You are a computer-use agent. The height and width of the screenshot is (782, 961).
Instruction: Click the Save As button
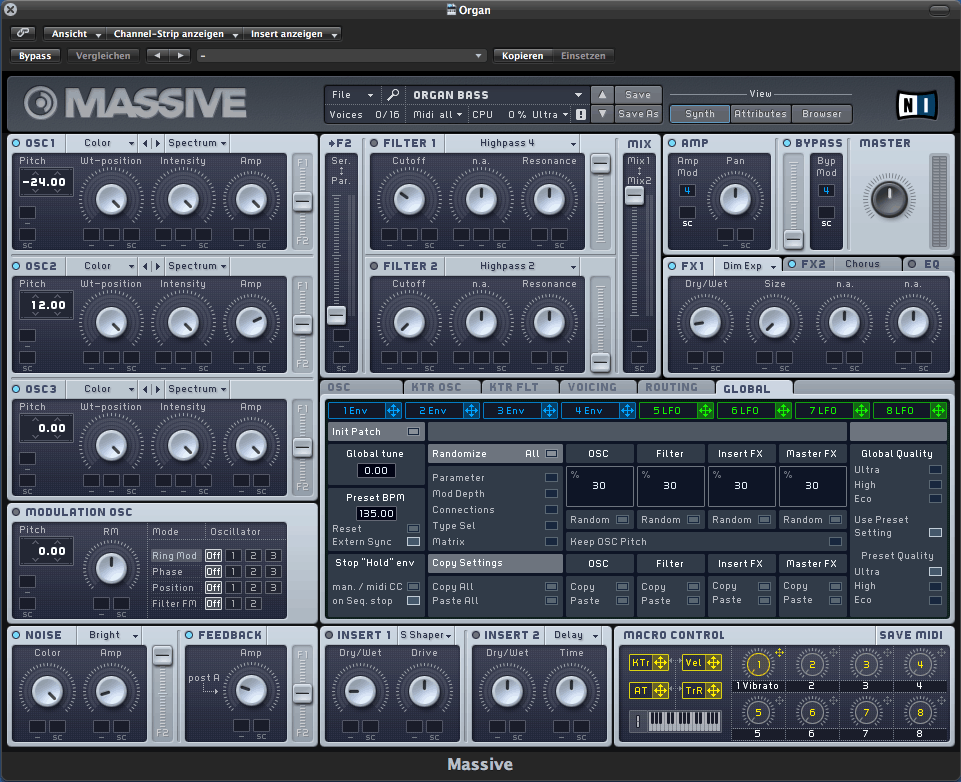tap(638, 114)
